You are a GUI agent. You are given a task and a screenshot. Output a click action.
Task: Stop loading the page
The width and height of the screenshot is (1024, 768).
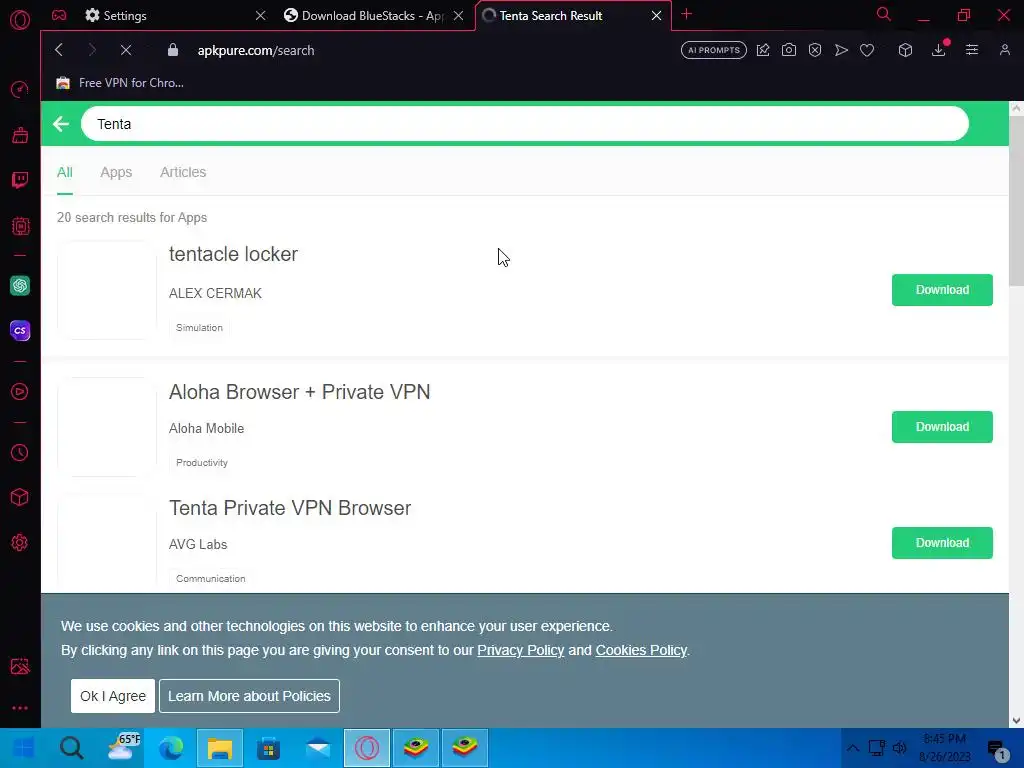click(x=126, y=50)
